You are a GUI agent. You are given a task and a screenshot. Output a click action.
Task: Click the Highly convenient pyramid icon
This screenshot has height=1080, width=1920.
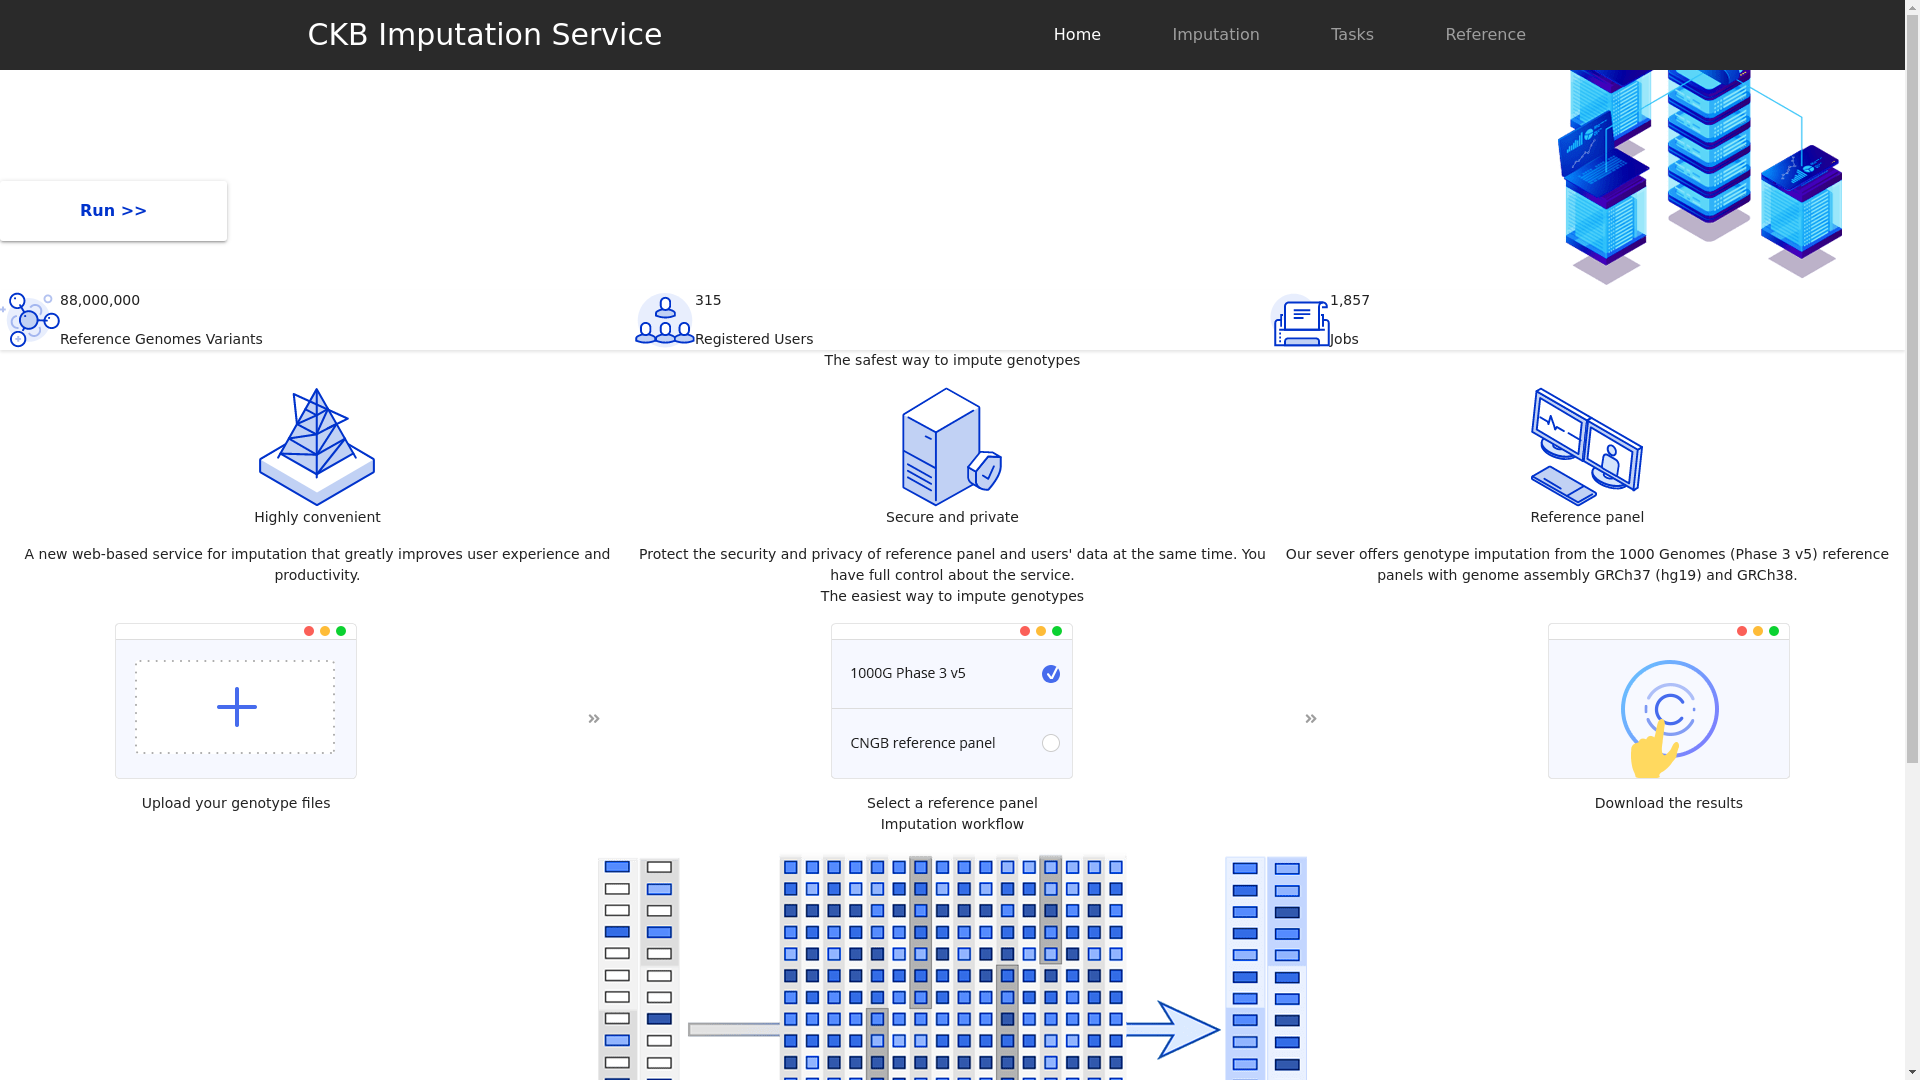317,447
